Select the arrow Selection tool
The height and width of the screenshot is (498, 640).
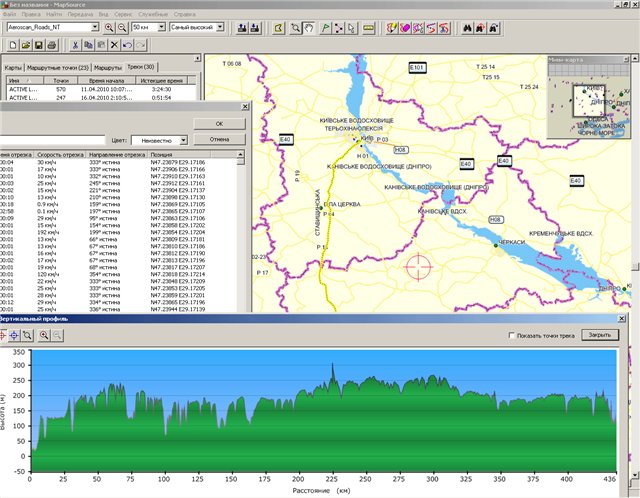tap(351, 28)
